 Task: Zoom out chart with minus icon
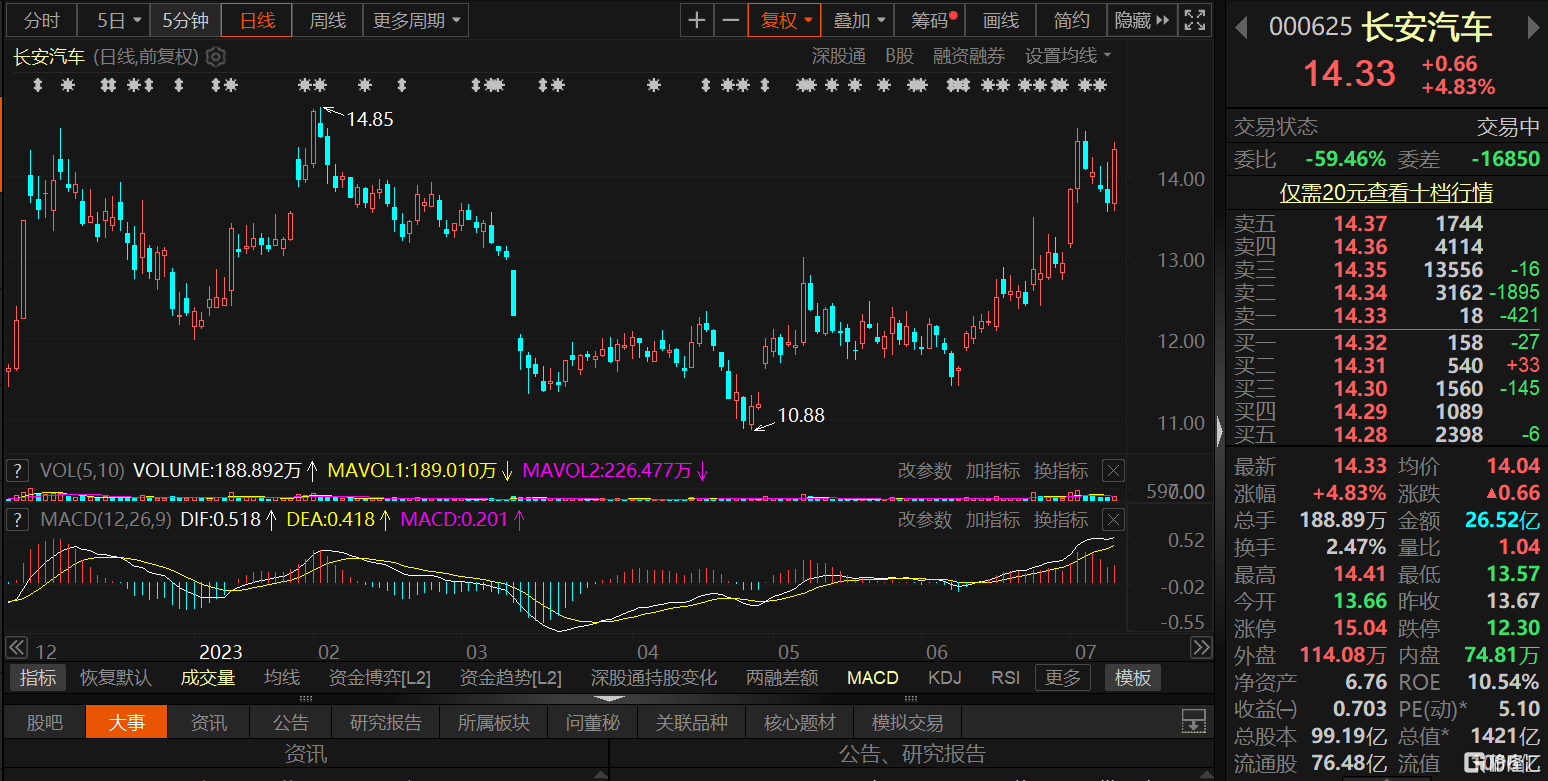(x=731, y=20)
